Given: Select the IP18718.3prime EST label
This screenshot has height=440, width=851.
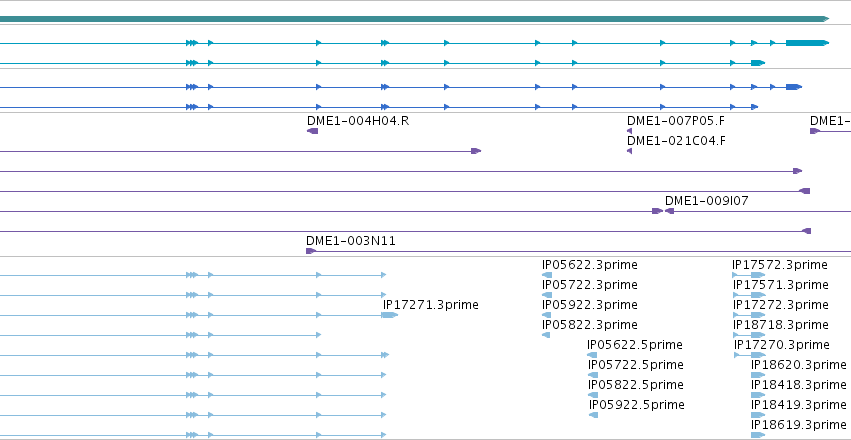Looking at the screenshot, I should click(x=780, y=325).
